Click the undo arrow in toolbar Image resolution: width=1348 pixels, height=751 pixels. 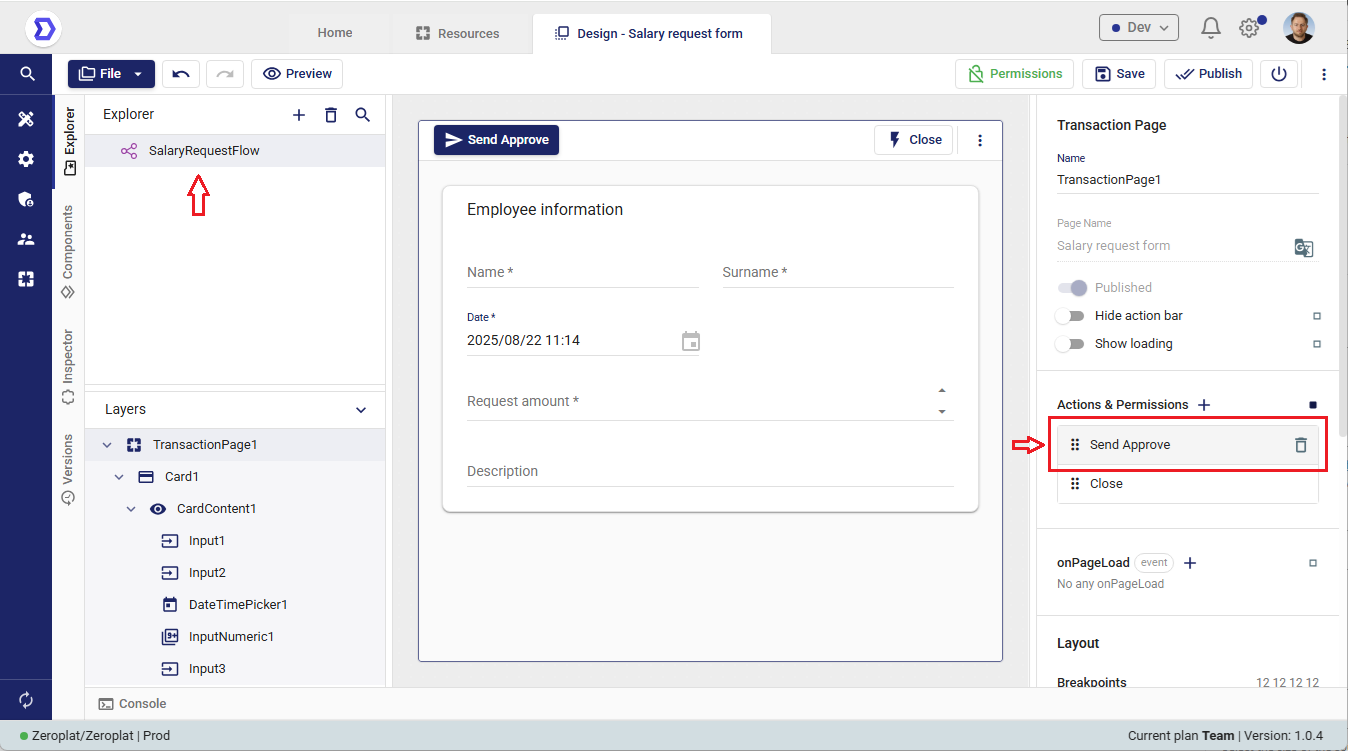[181, 74]
